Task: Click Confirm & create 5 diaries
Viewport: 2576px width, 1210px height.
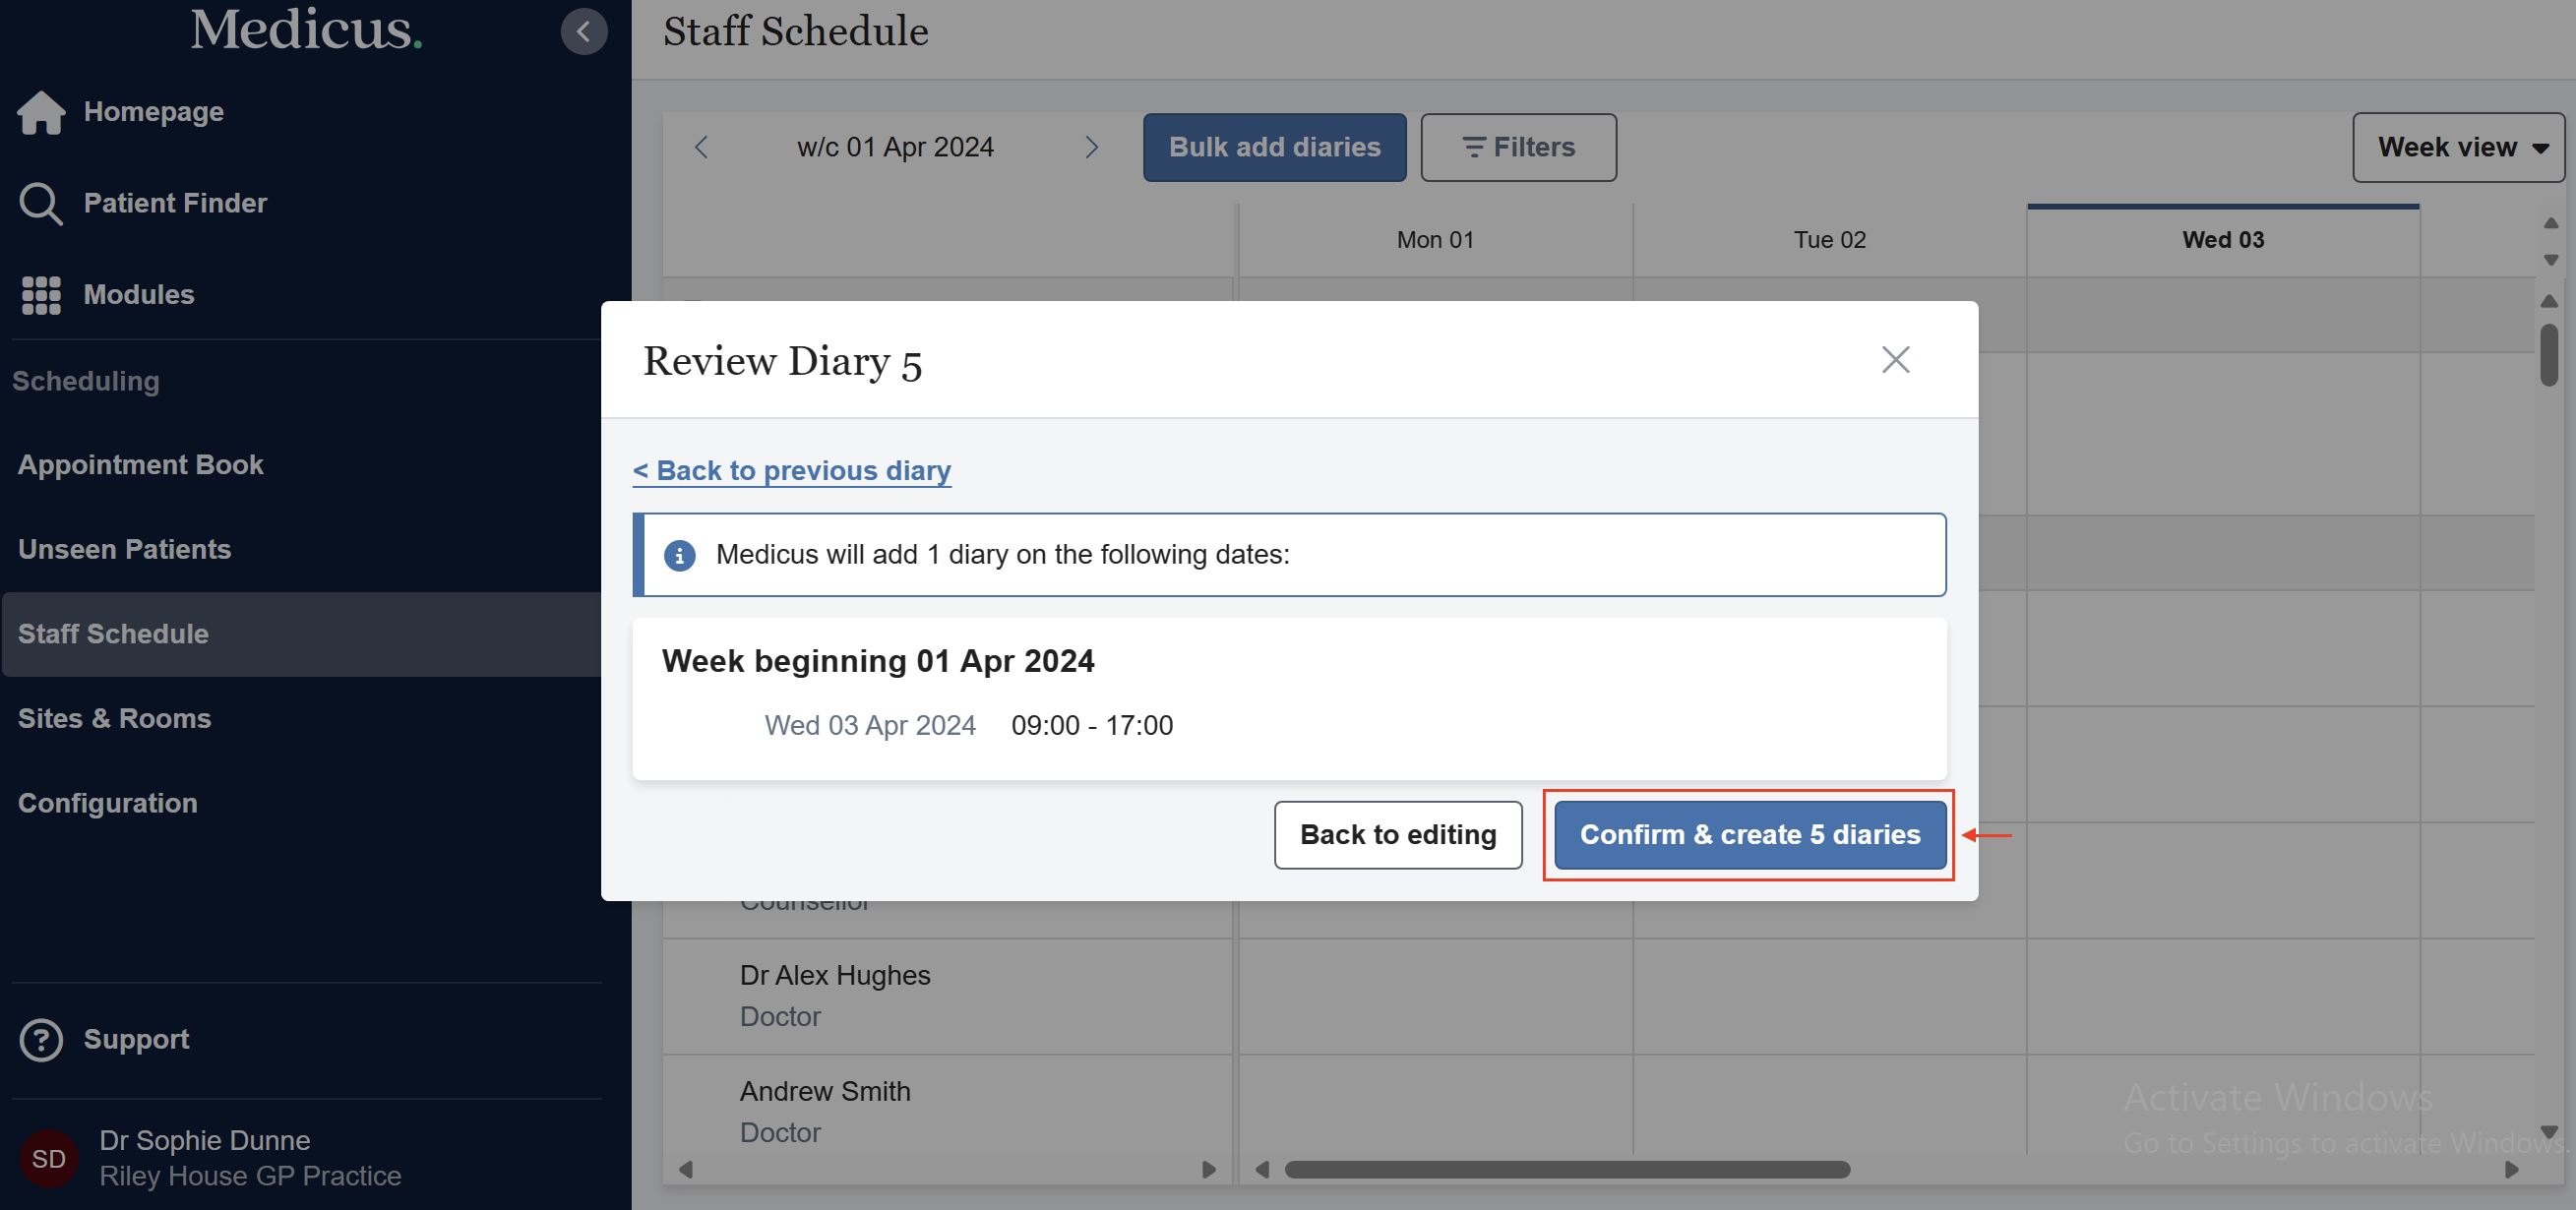Action: (x=1748, y=835)
